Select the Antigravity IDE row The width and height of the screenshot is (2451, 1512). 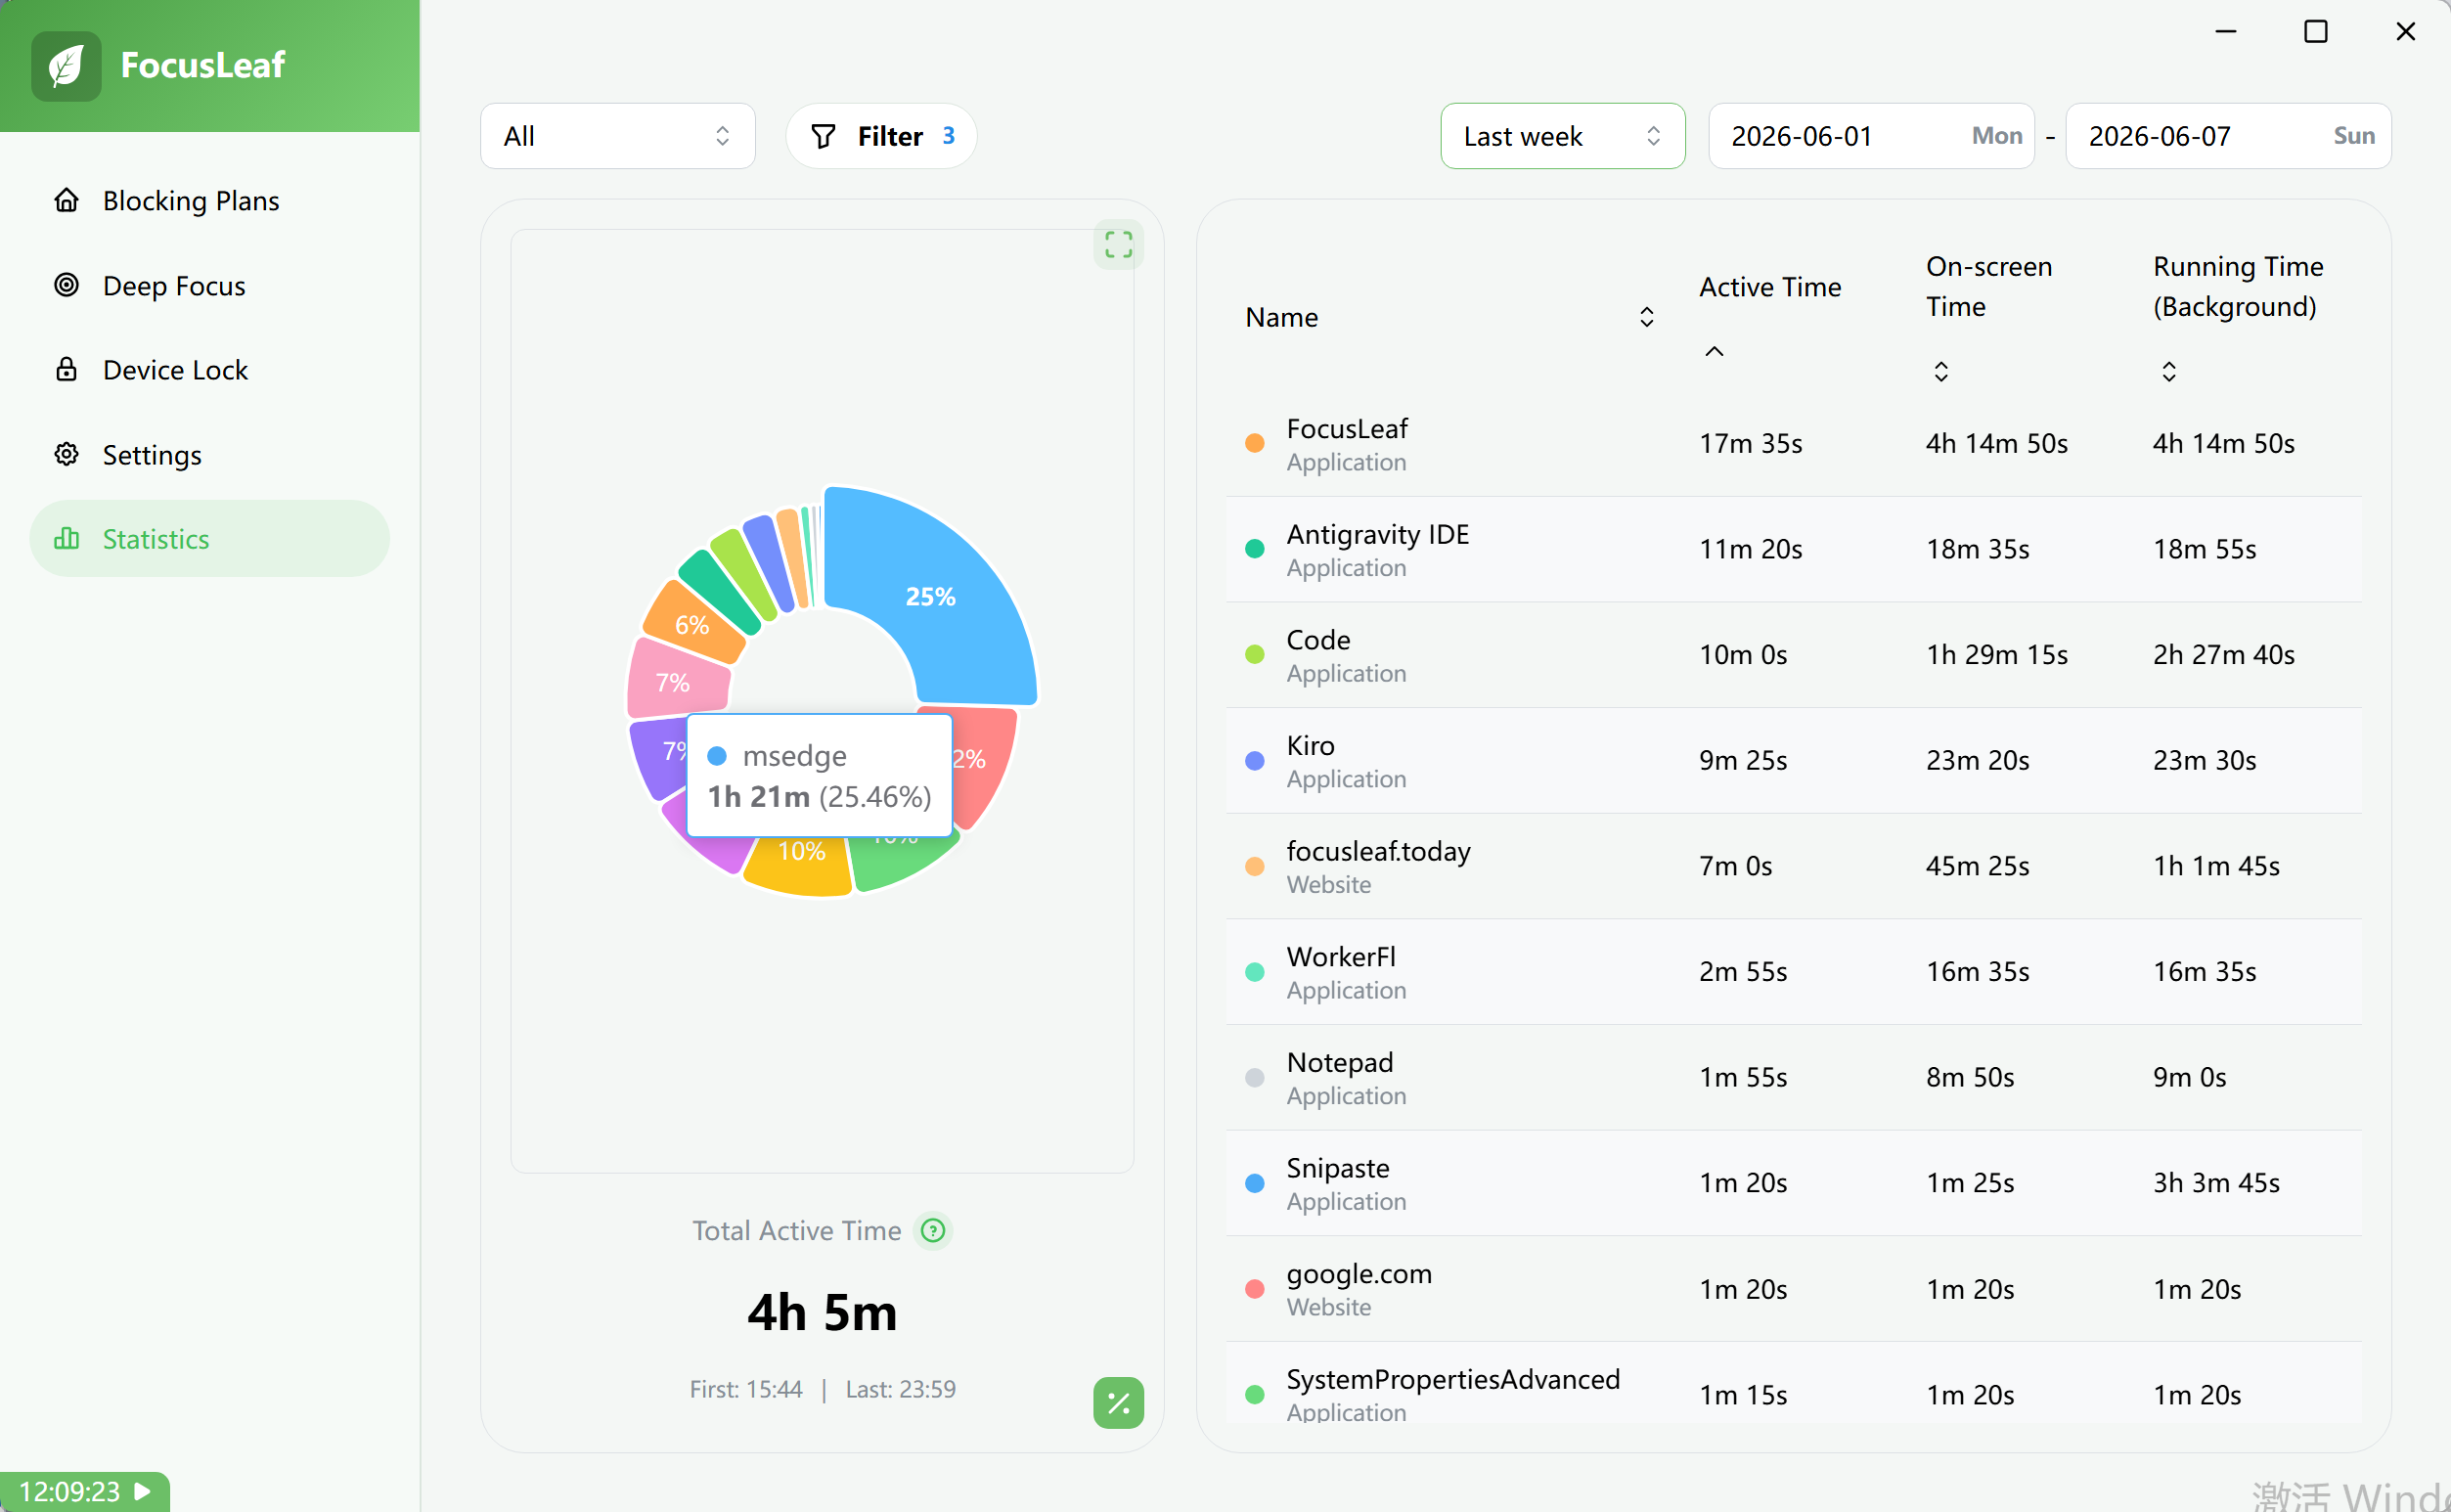click(x=1794, y=550)
